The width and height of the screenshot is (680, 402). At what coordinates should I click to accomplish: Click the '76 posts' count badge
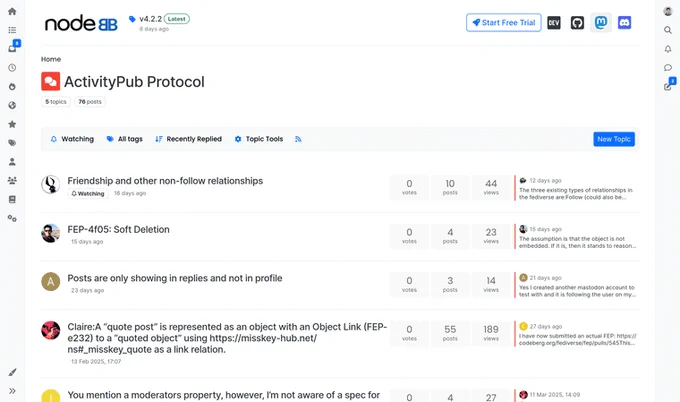click(90, 101)
